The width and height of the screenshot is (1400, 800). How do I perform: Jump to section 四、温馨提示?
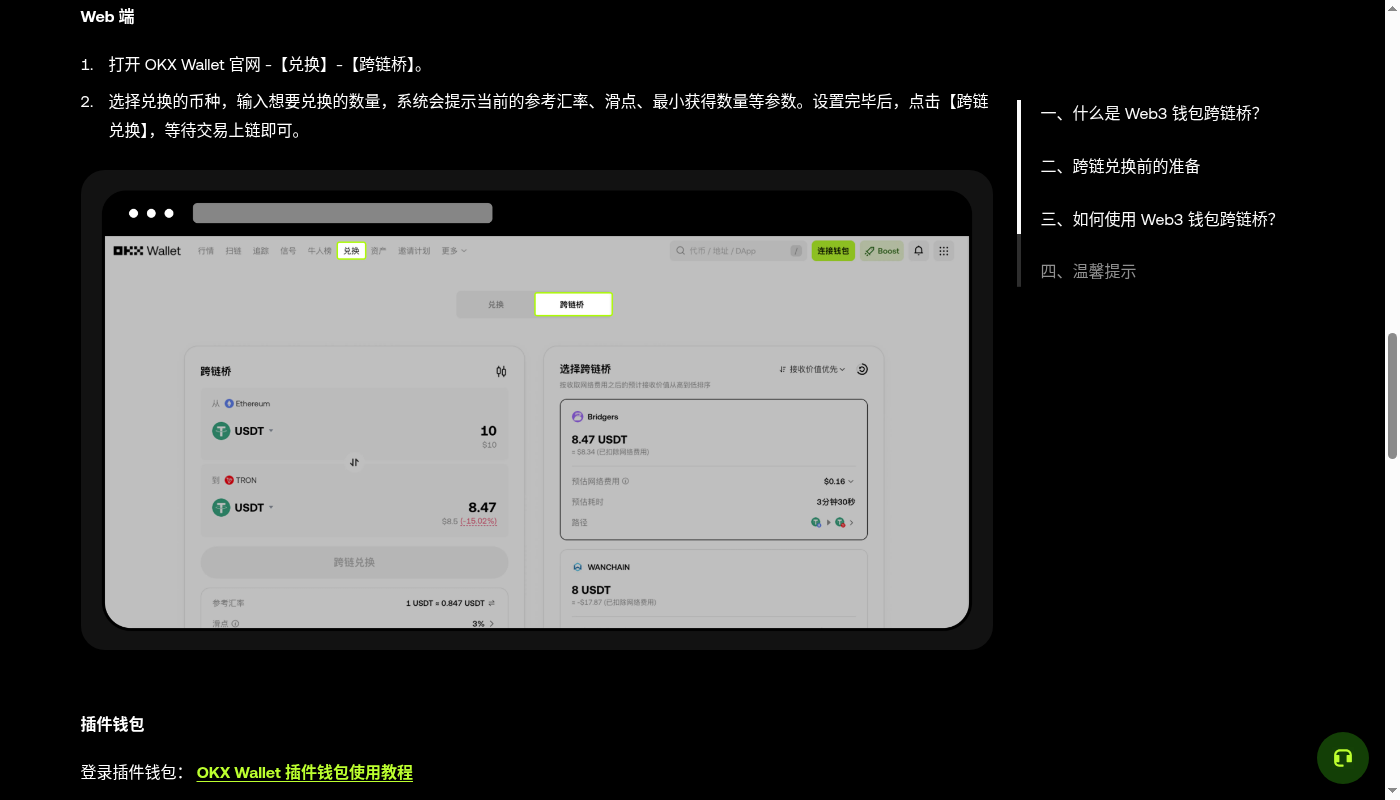click(1088, 271)
